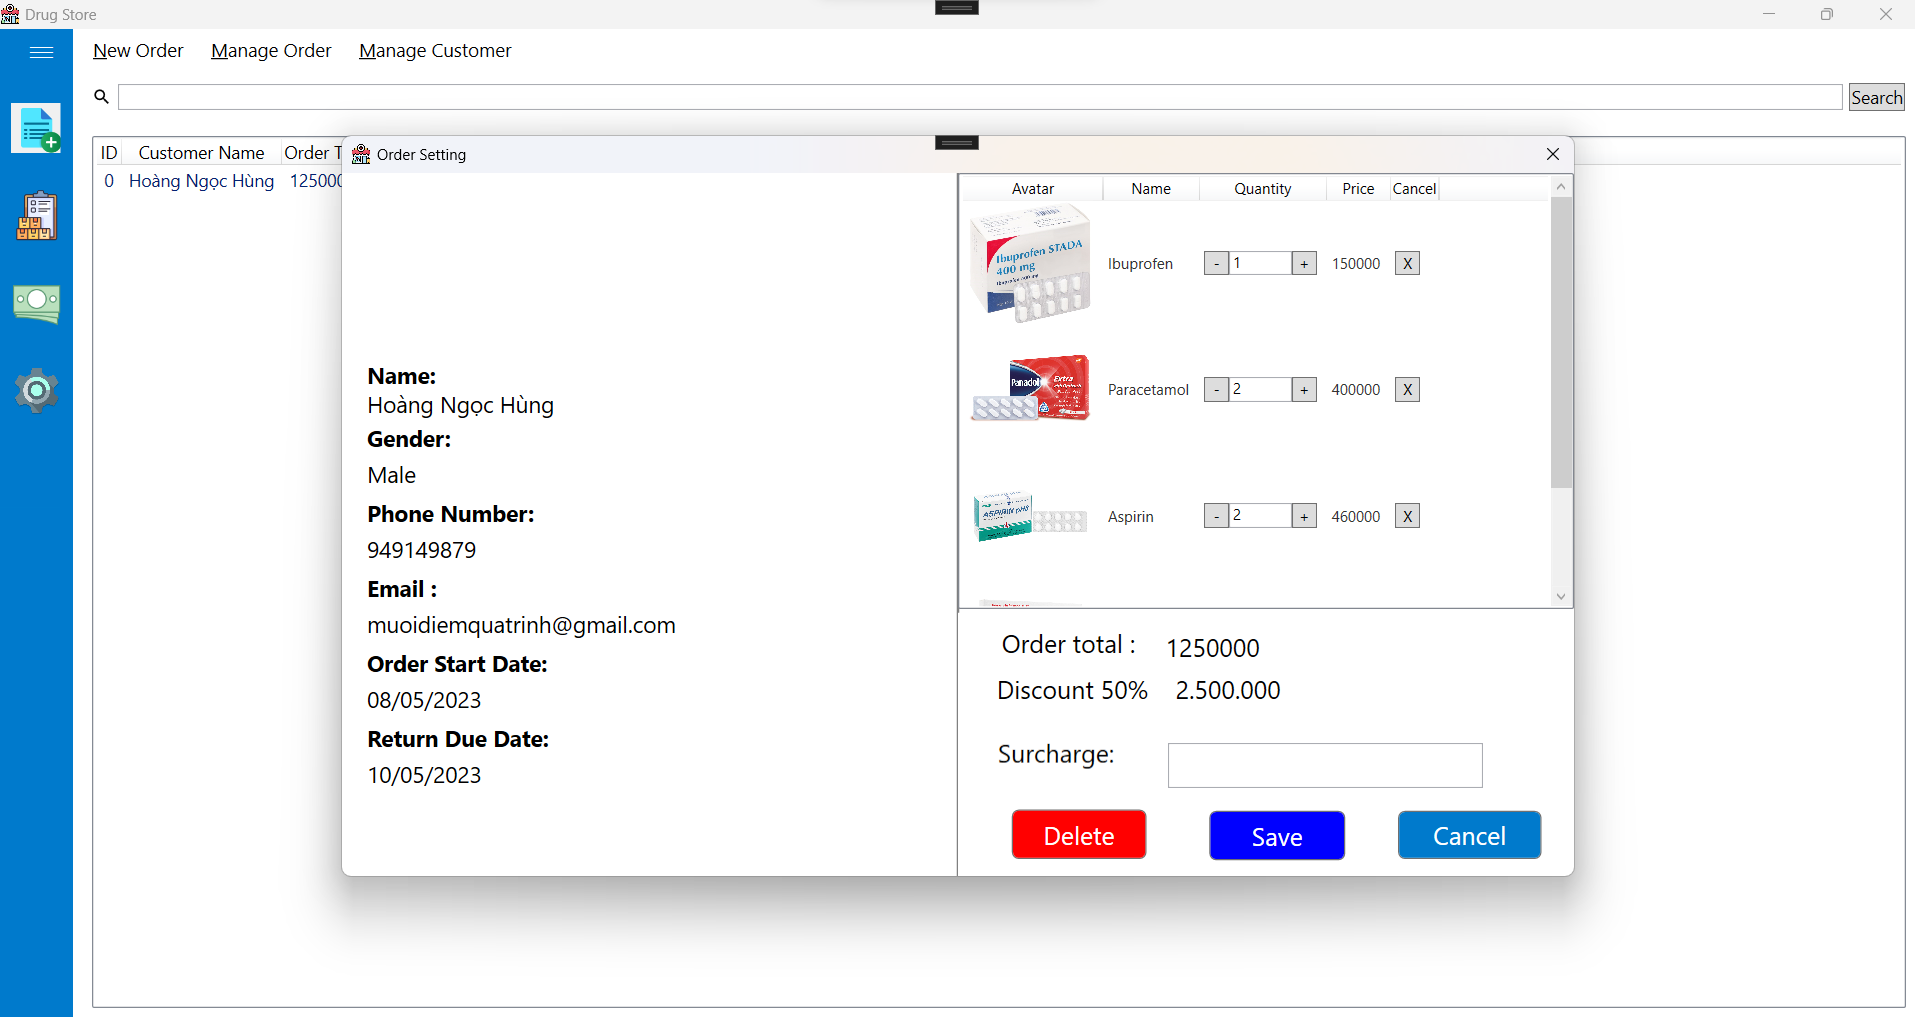The image size is (1915, 1017).
Task: Save the order changes
Action: tap(1276, 835)
